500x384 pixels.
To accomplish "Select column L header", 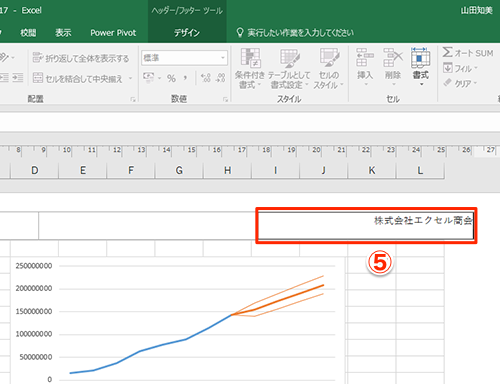I will click(x=420, y=170).
